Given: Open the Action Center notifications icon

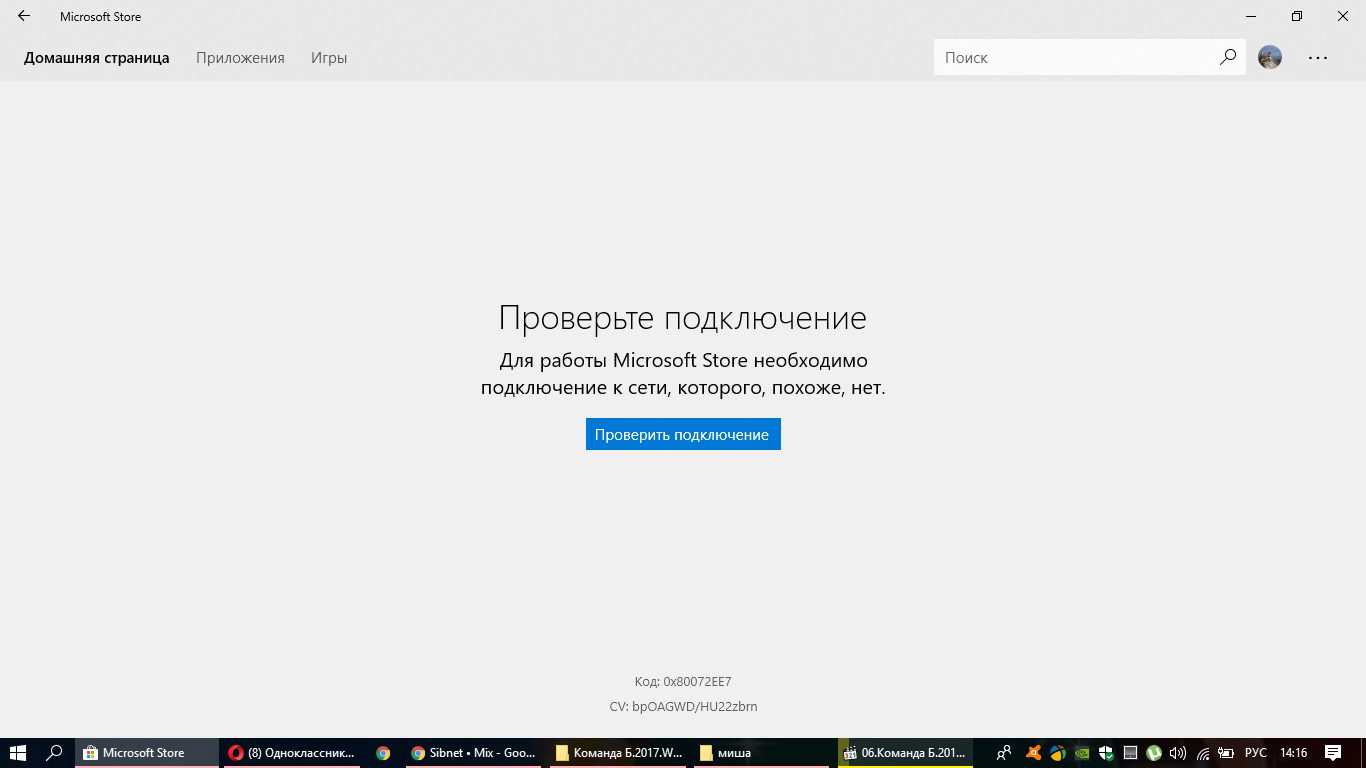Looking at the screenshot, I should tap(1333, 752).
